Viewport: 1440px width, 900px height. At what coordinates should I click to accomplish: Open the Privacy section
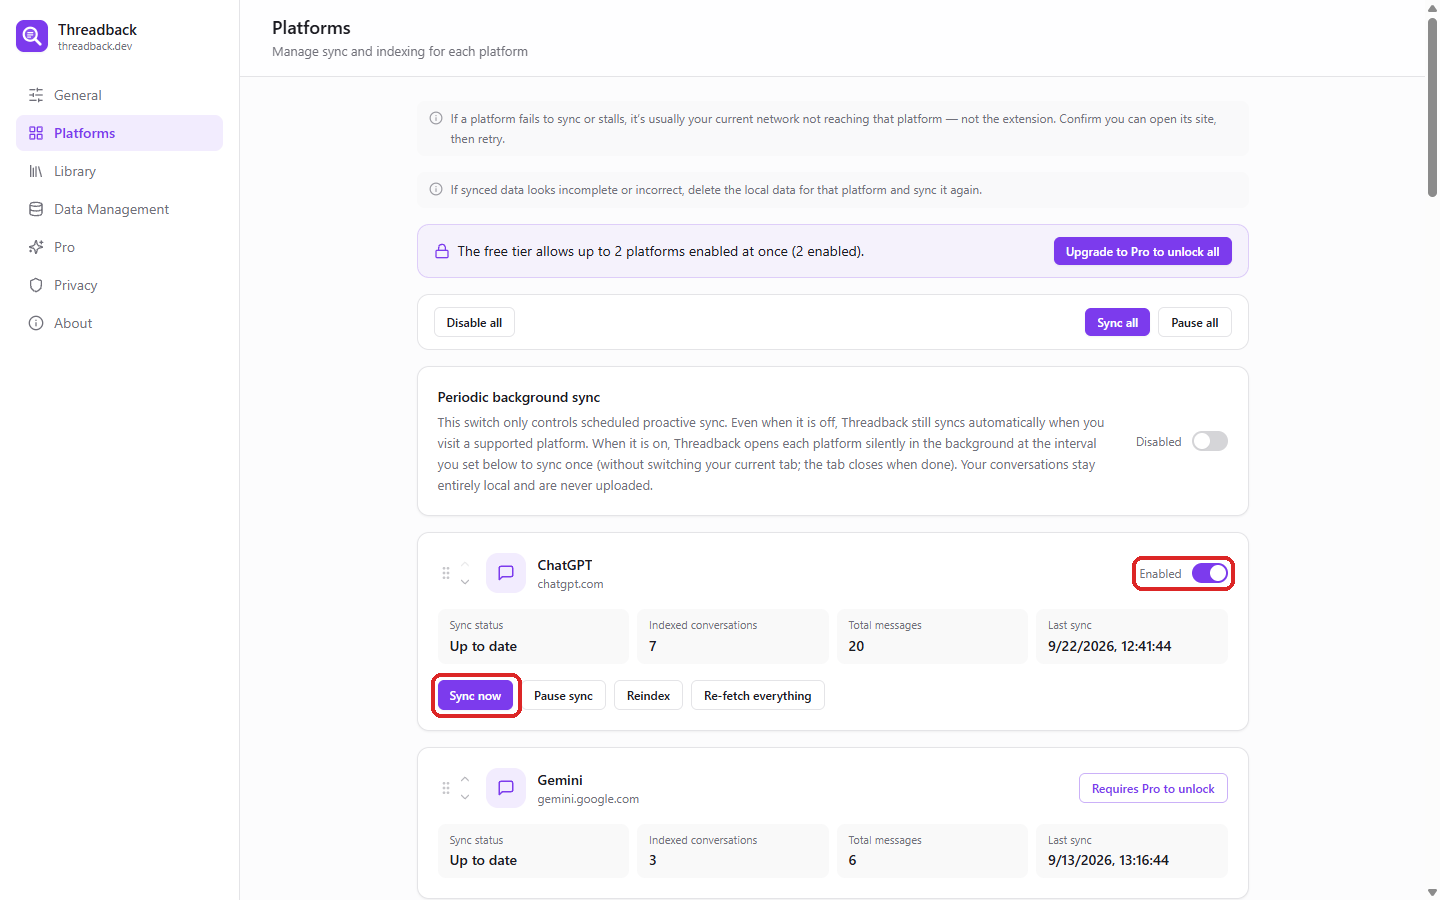coord(119,285)
